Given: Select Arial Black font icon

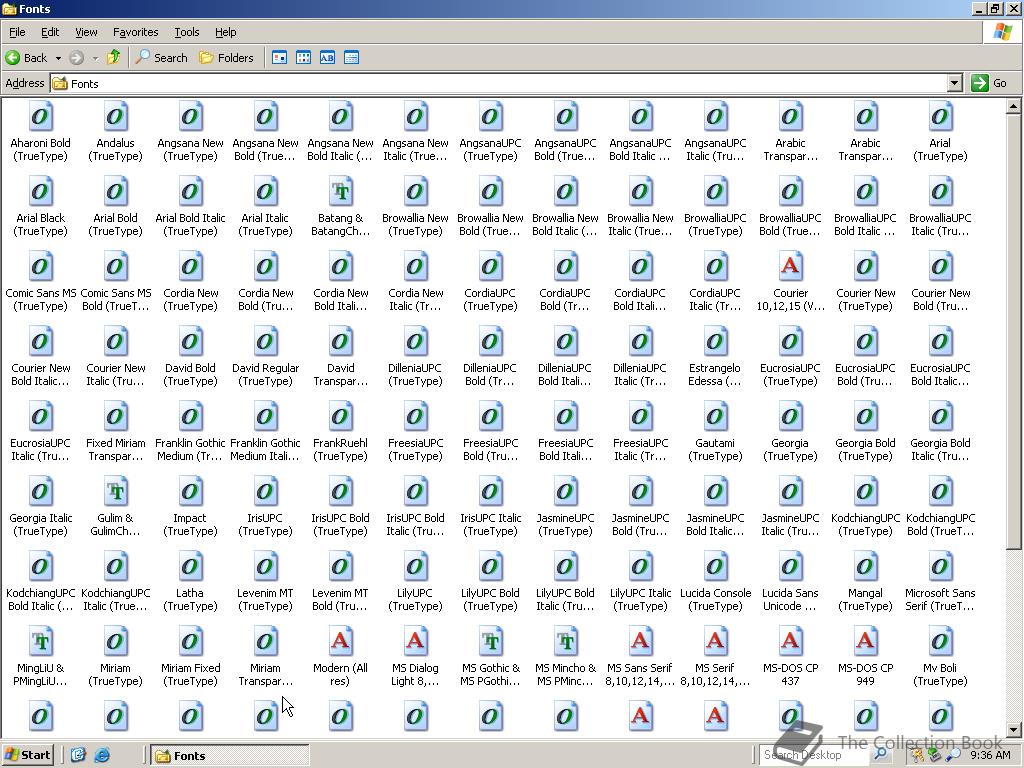Looking at the screenshot, I should (x=40, y=192).
